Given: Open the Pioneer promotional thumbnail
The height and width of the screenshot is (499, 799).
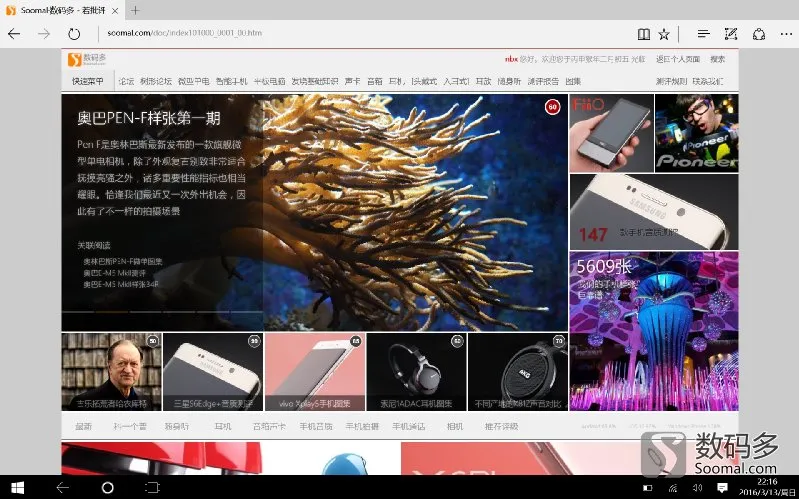Looking at the screenshot, I should (x=697, y=133).
